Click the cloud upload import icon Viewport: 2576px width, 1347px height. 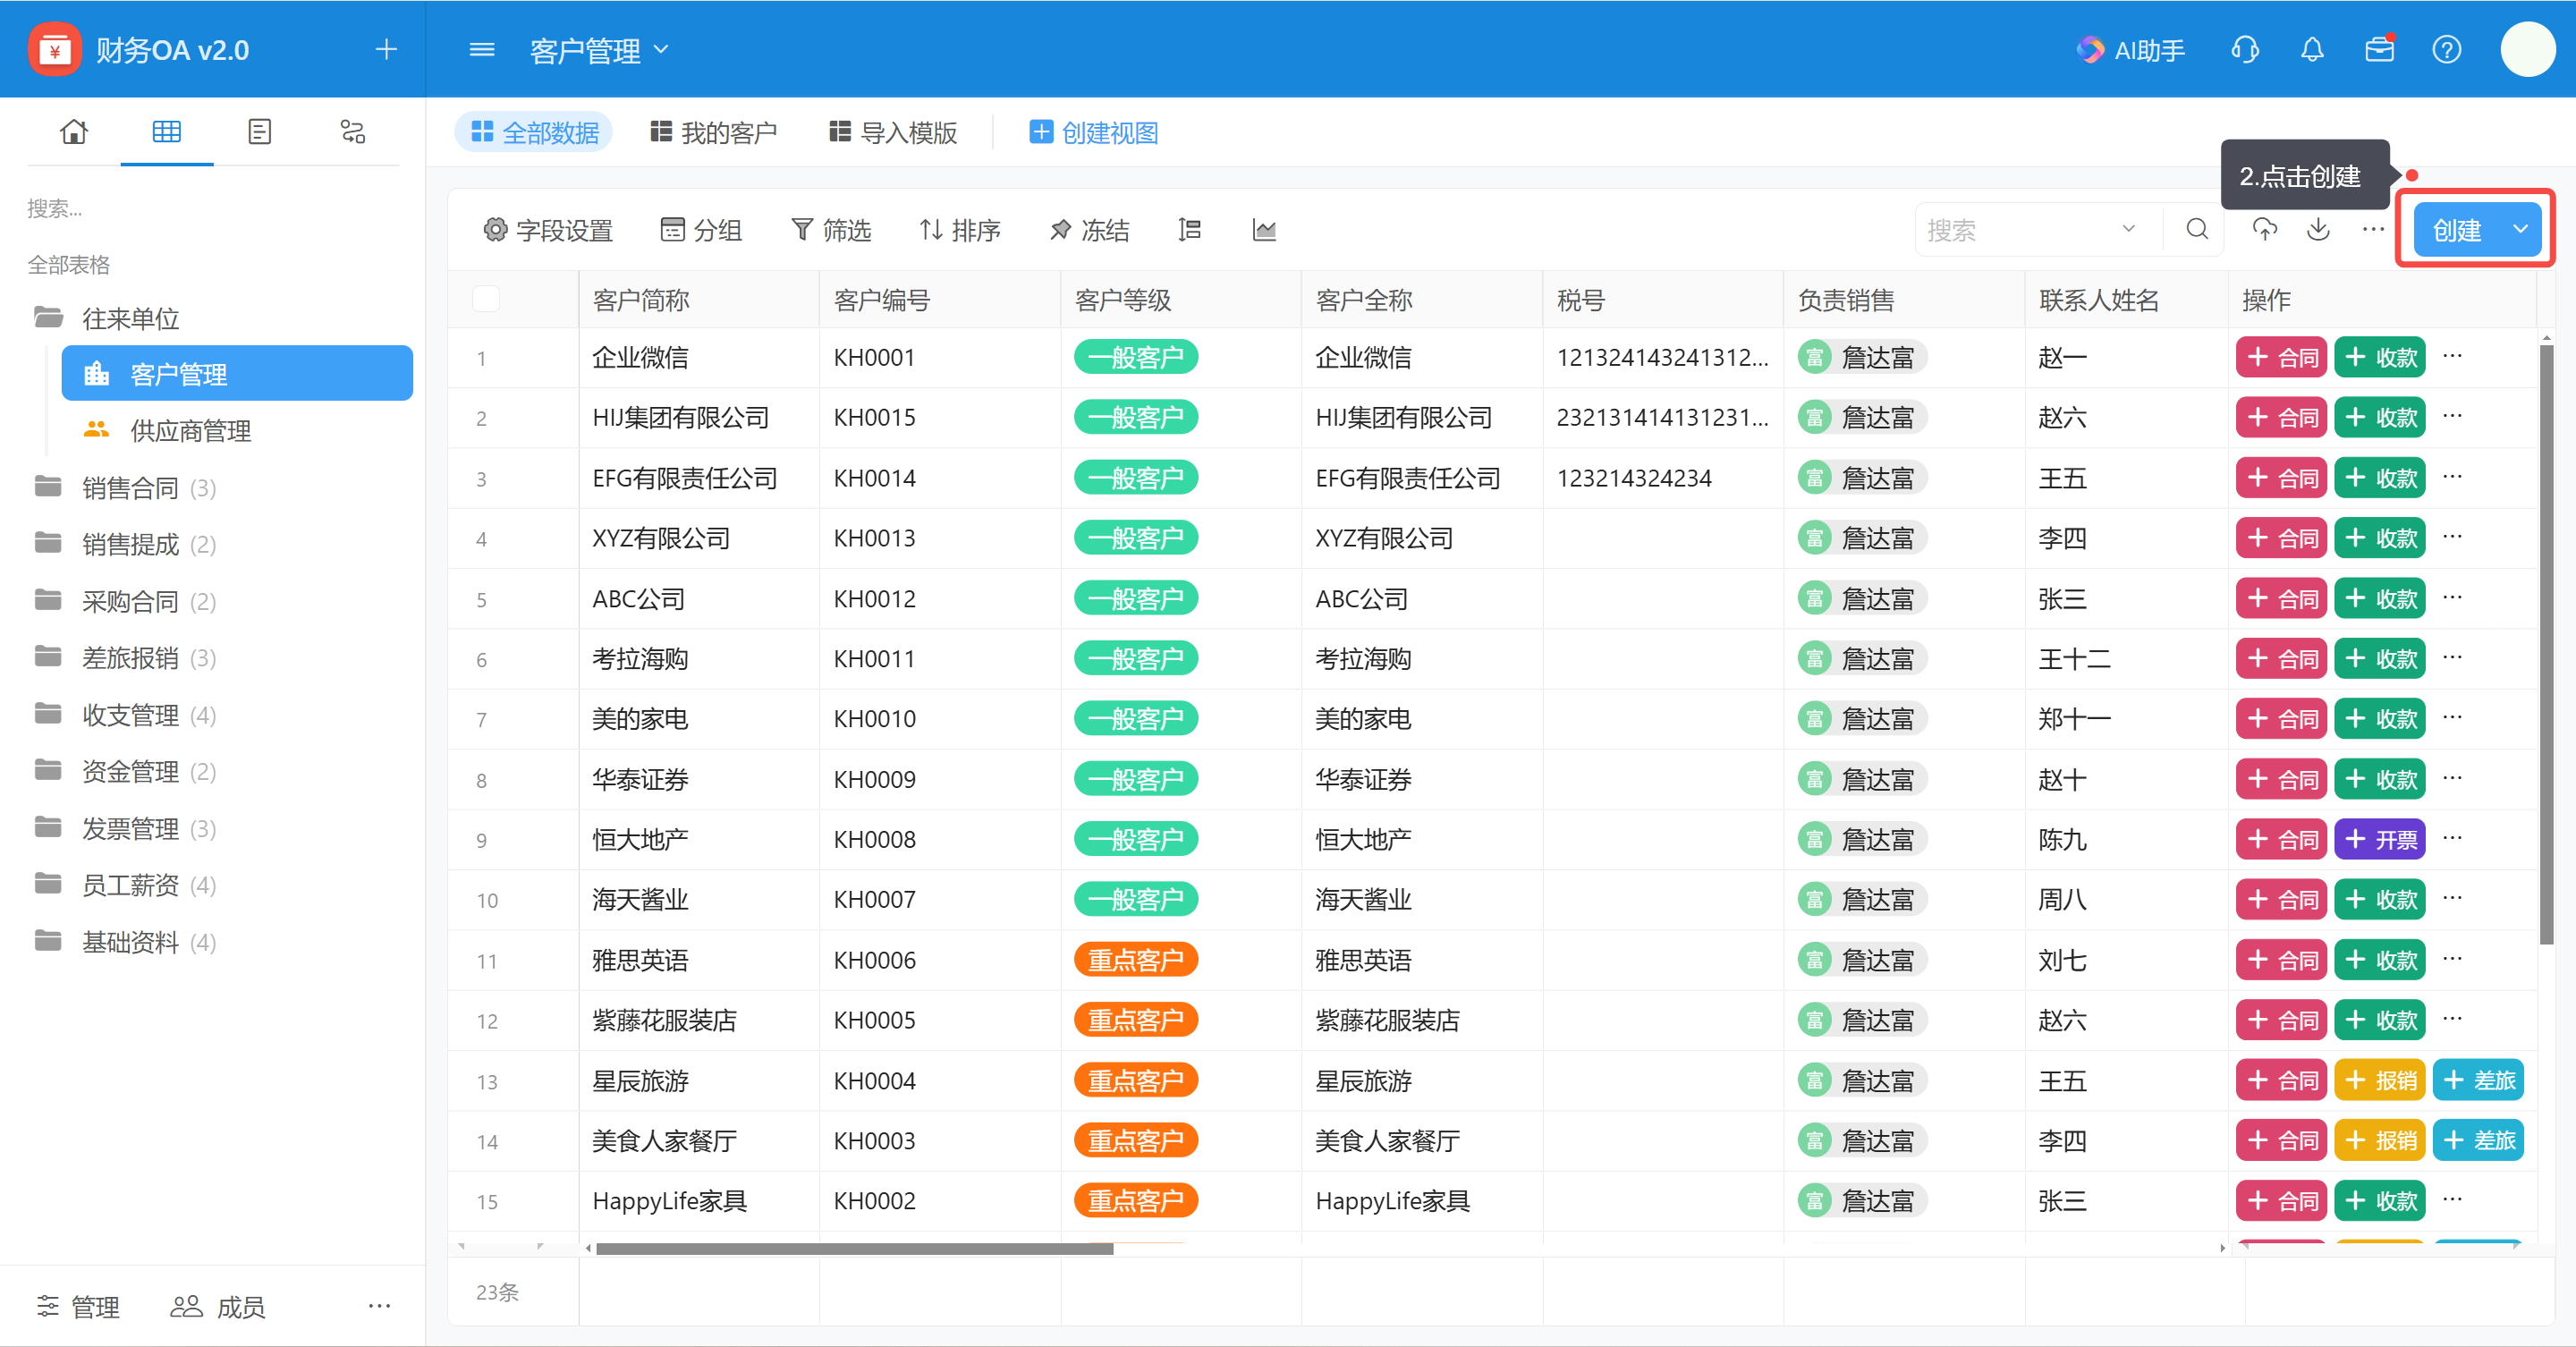(x=2264, y=230)
